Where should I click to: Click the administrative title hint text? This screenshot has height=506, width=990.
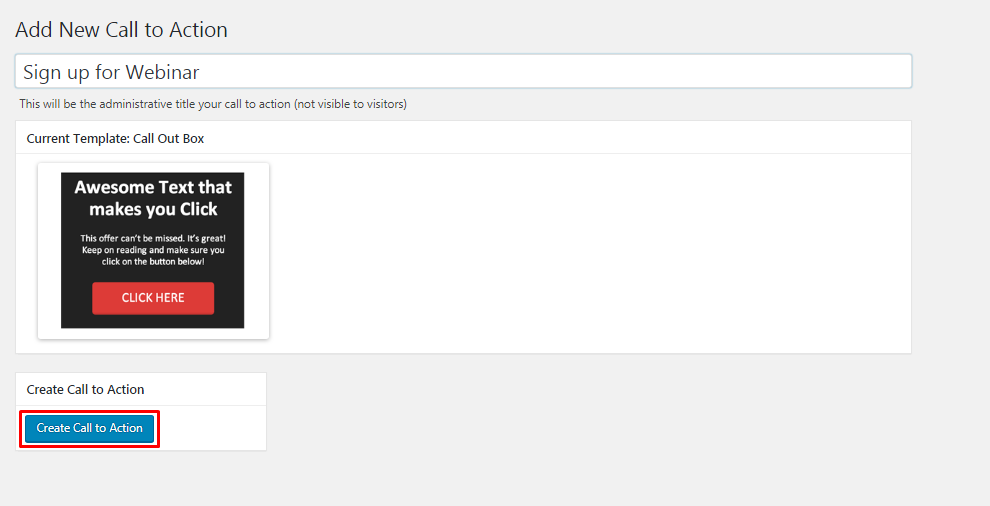click(x=213, y=104)
